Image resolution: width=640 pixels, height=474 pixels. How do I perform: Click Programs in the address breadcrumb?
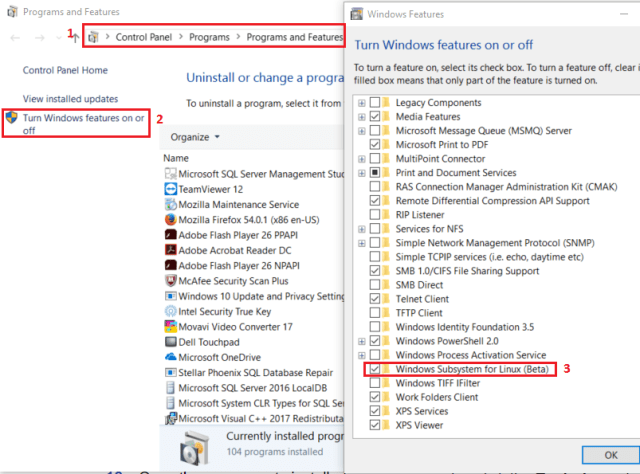coord(209,37)
